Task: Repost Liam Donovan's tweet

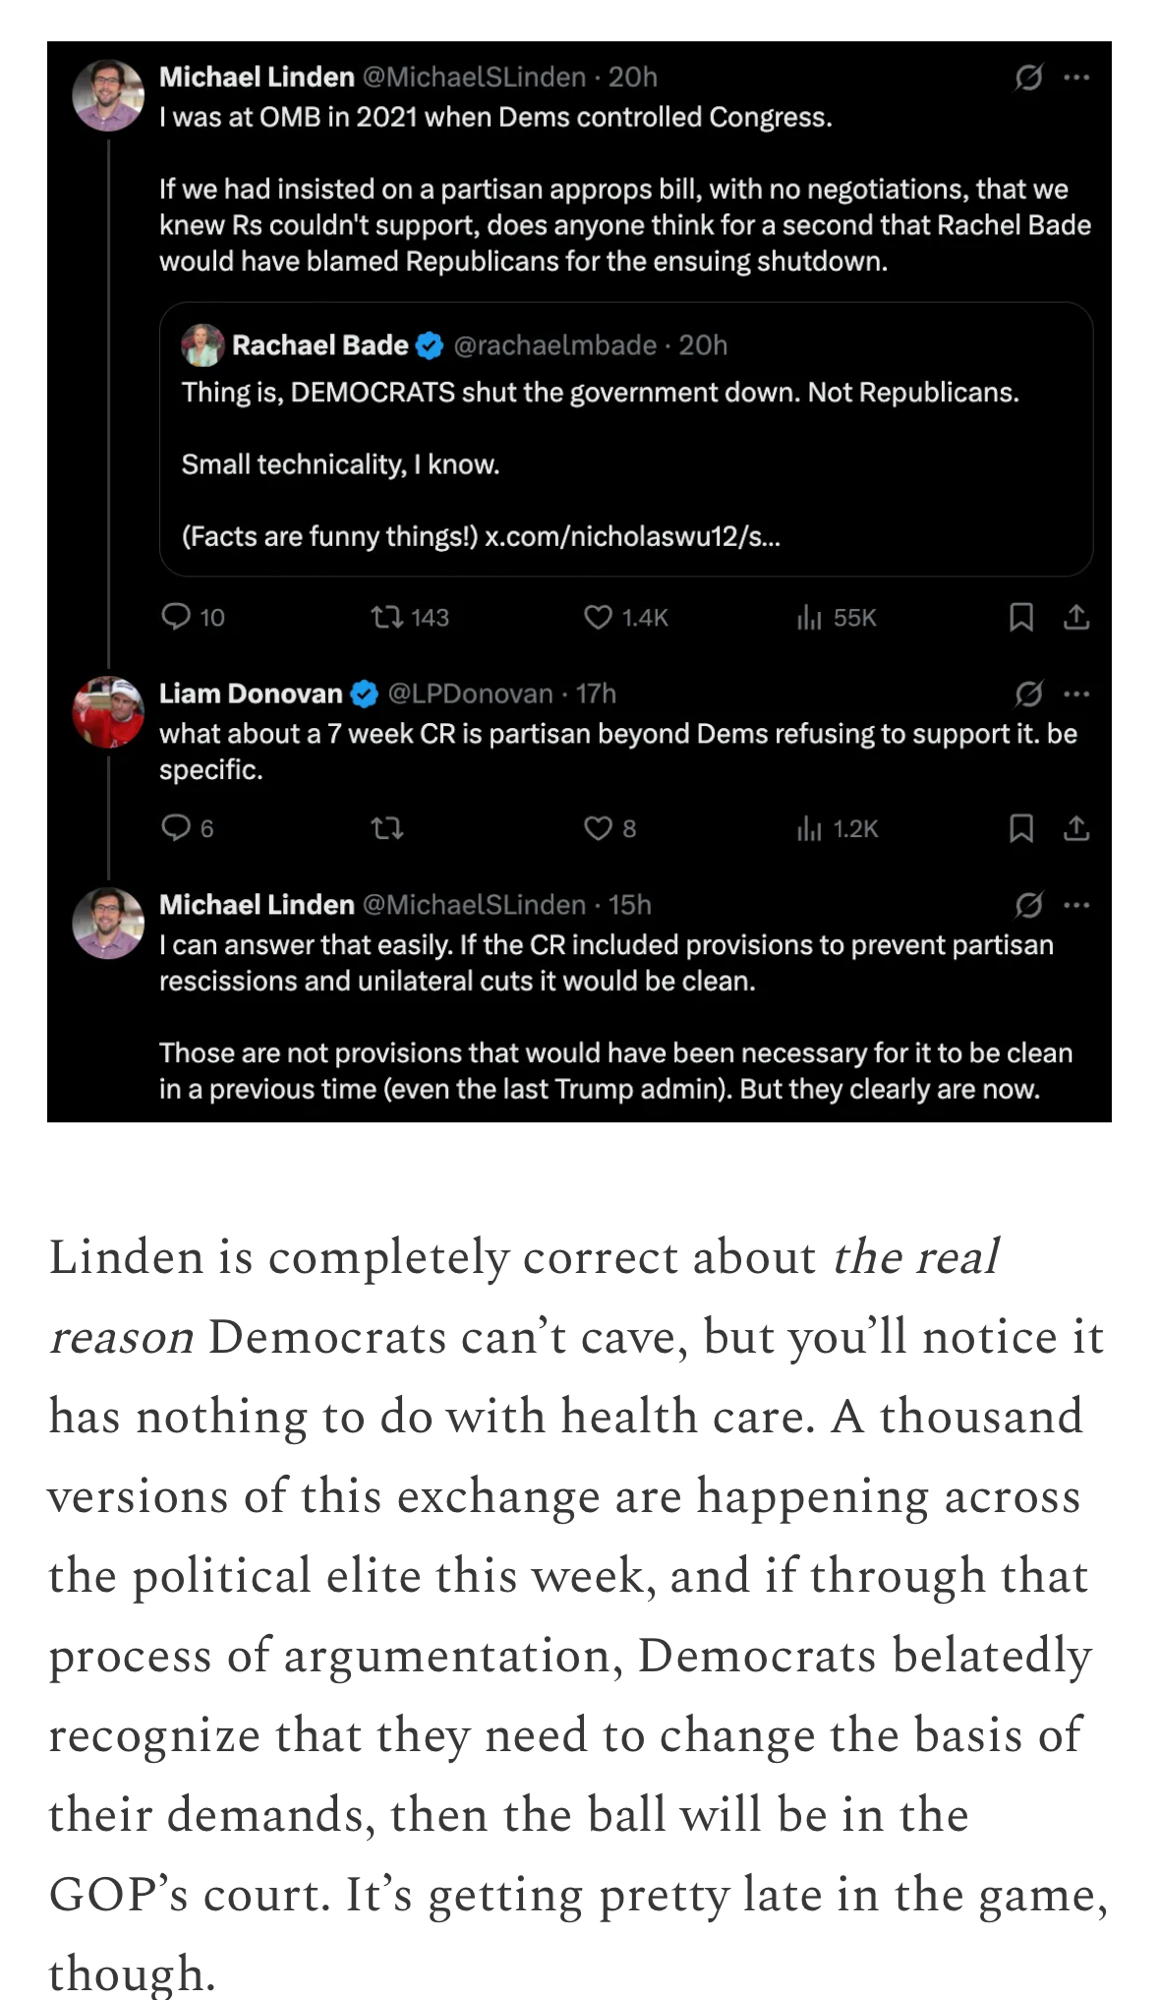Action: coord(387,828)
